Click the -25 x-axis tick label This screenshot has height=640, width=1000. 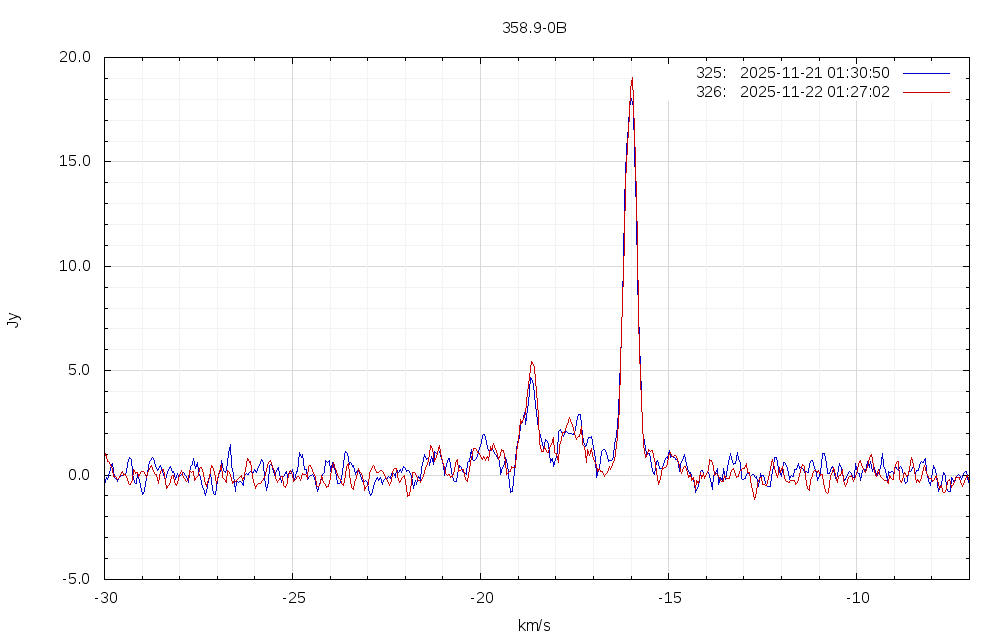click(x=292, y=597)
